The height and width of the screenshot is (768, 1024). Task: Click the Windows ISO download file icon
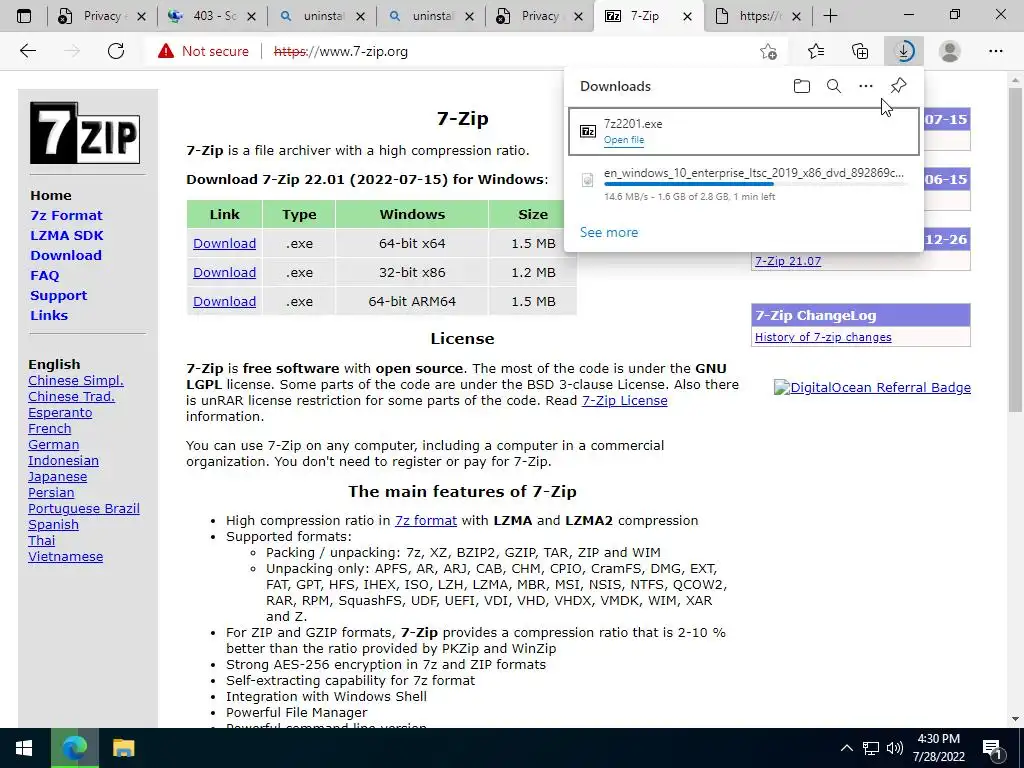pyautogui.click(x=588, y=180)
